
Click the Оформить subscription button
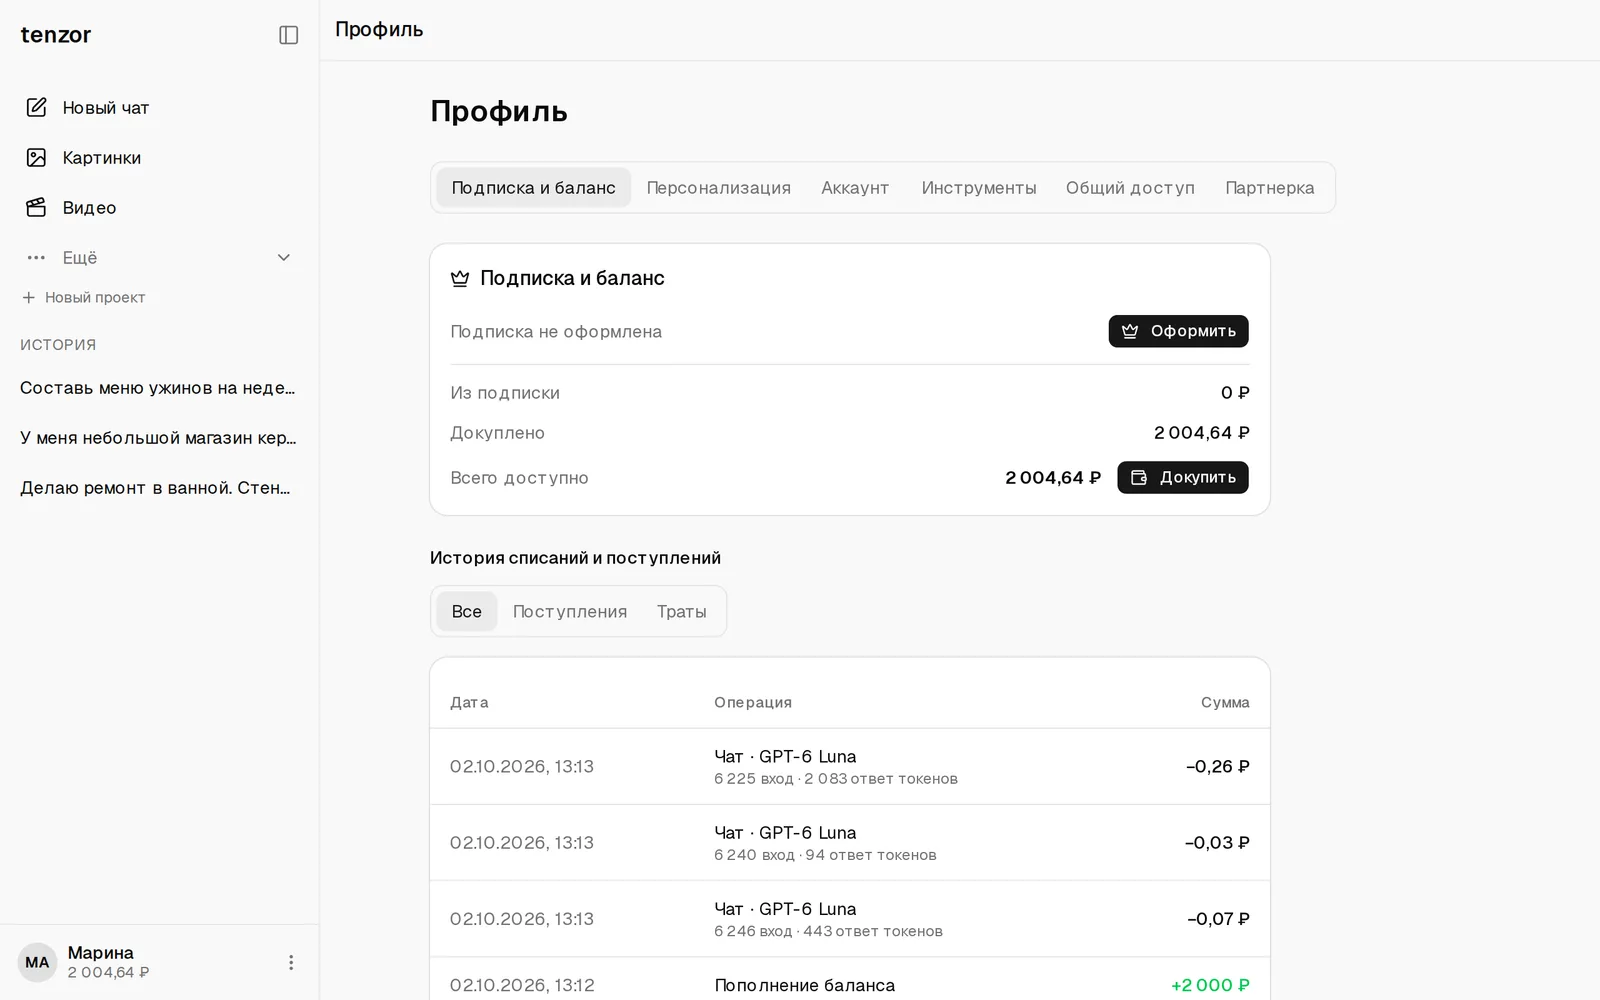1178,331
